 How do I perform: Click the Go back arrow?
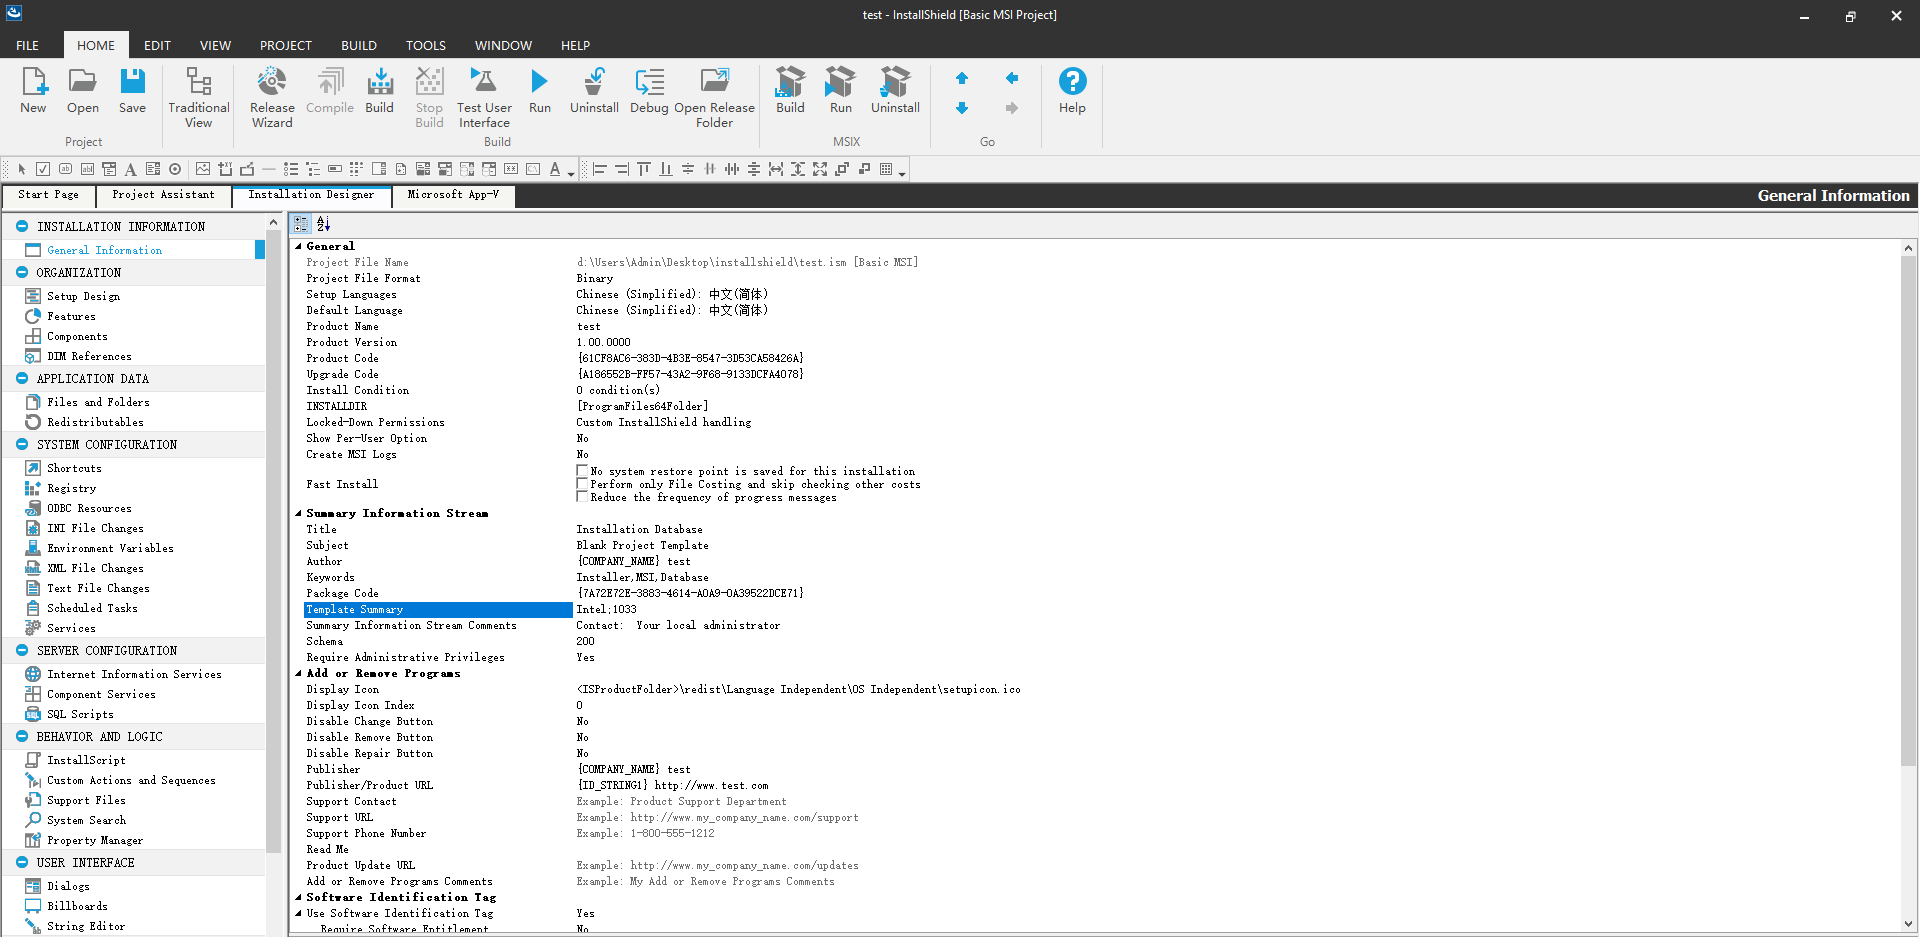(x=1012, y=78)
